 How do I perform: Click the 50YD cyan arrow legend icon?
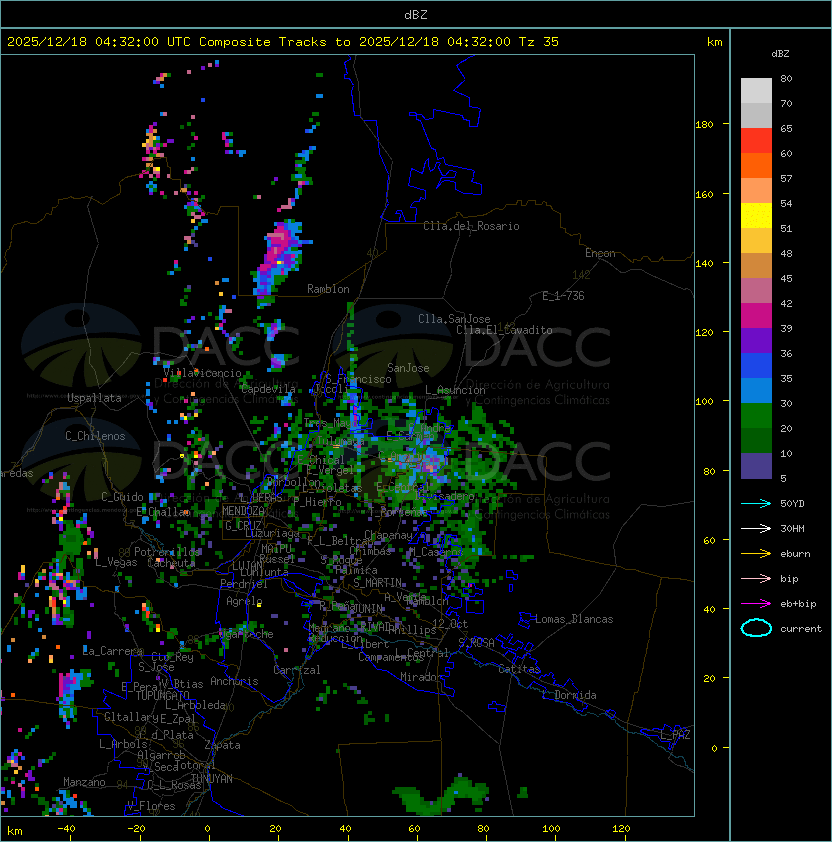click(x=756, y=504)
